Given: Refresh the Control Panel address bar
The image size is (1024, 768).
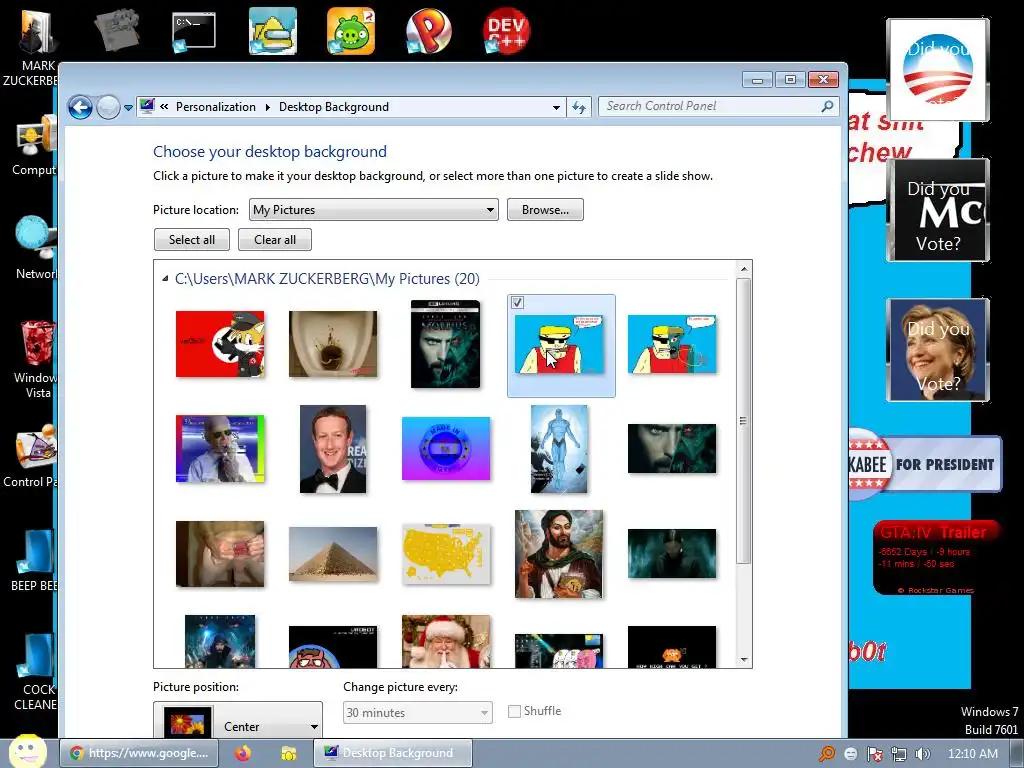Looking at the screenshot, I should 579,107.
